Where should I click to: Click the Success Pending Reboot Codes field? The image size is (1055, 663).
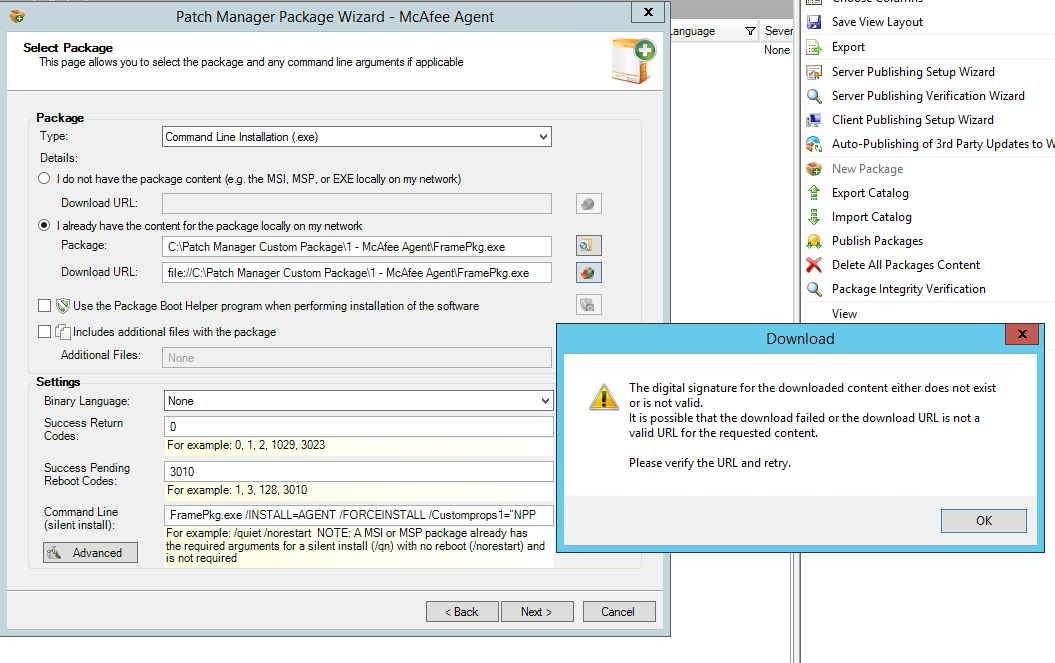point(359,471)
